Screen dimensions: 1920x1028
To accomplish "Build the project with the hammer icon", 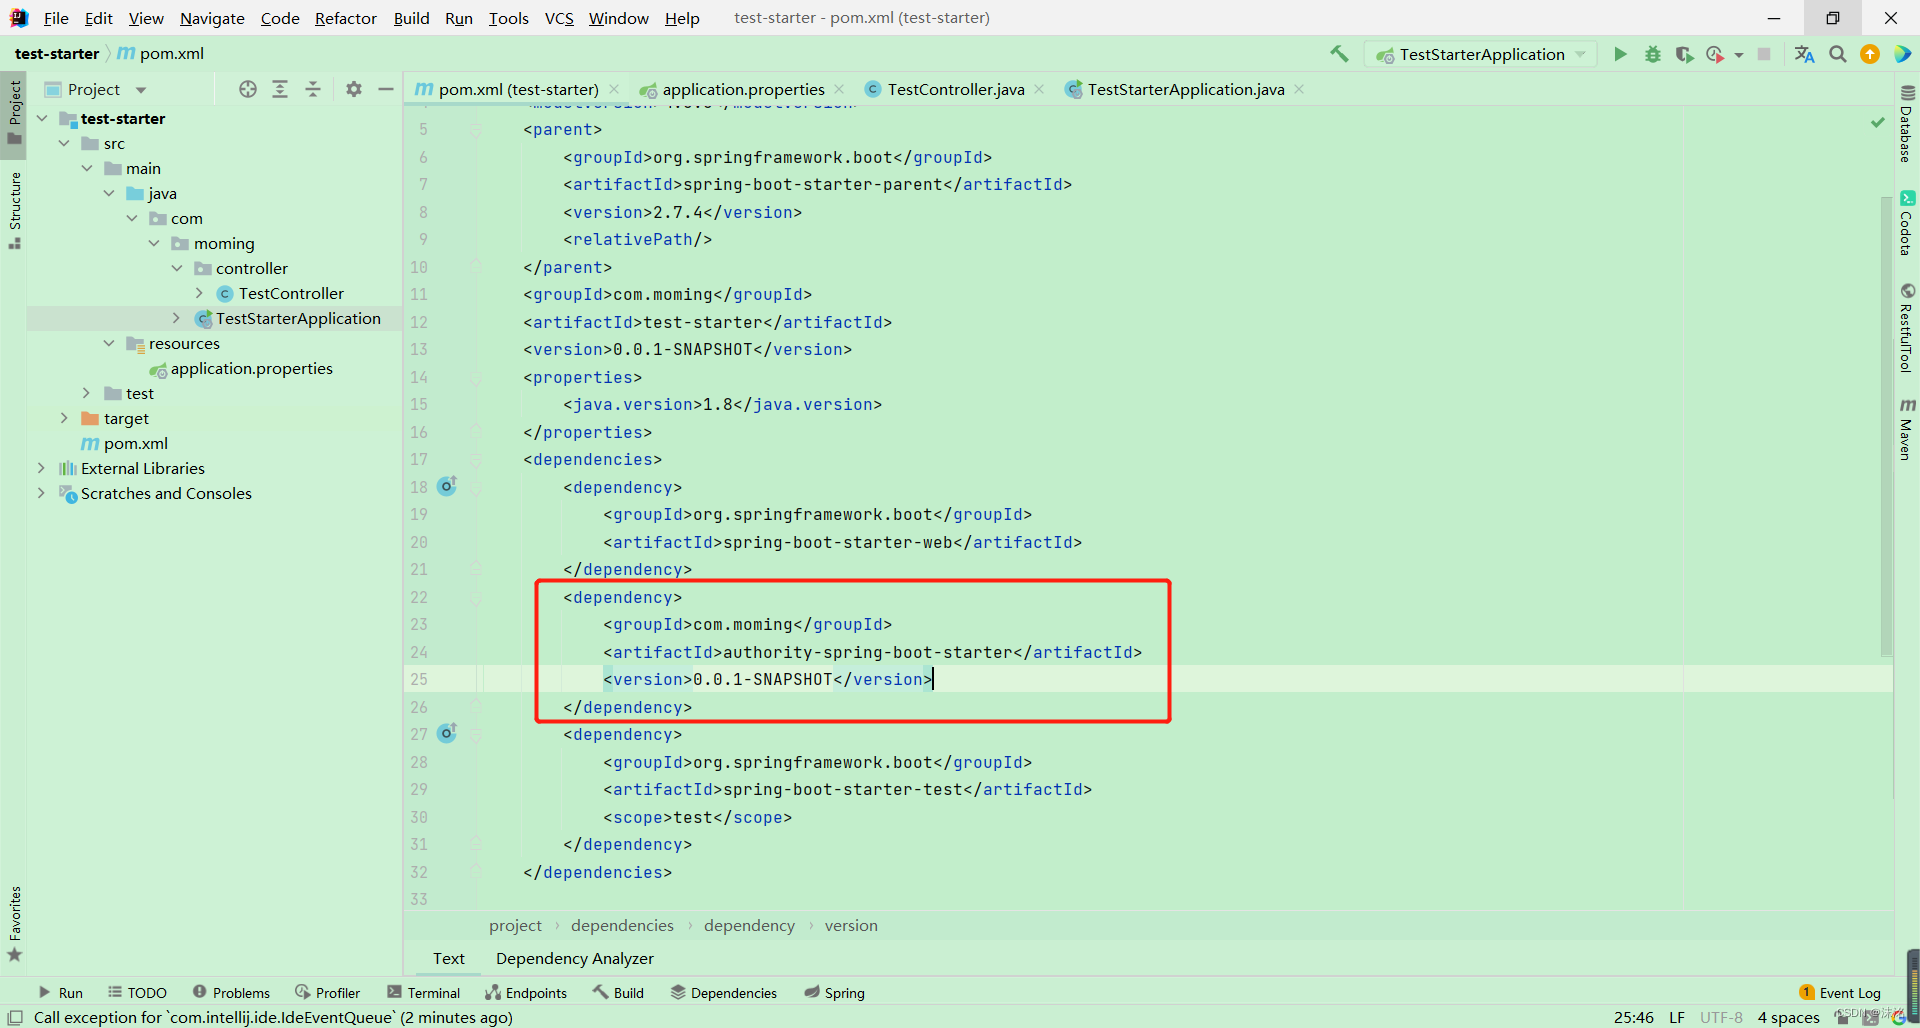I will point(1340,54).
